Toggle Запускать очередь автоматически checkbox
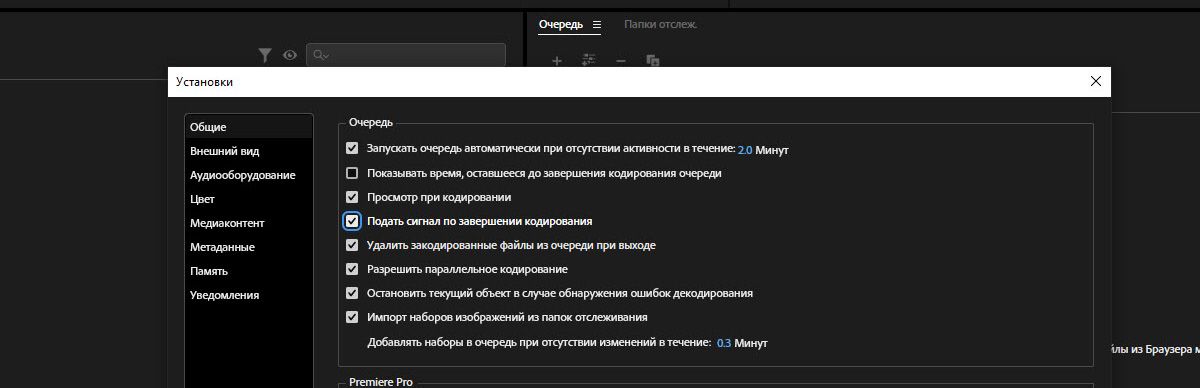 coord(352,149)
